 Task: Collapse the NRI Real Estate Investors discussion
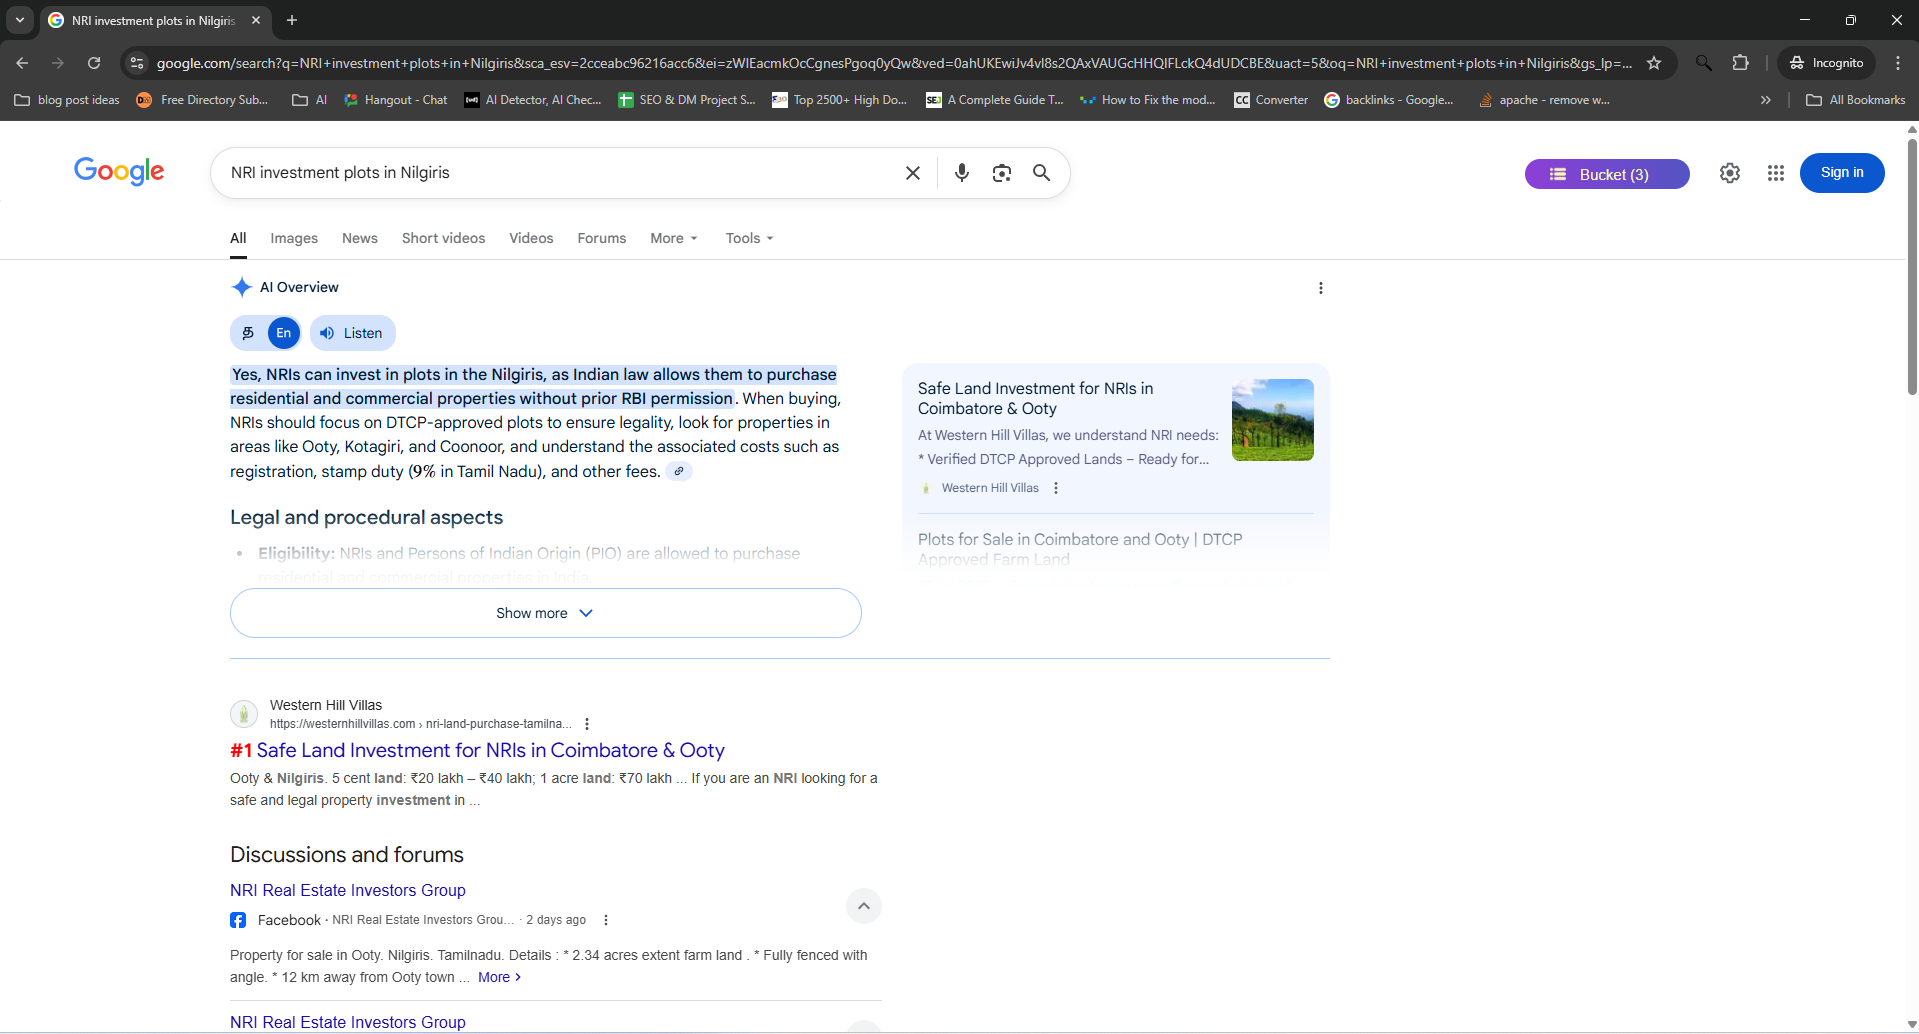tap(863, 906)
